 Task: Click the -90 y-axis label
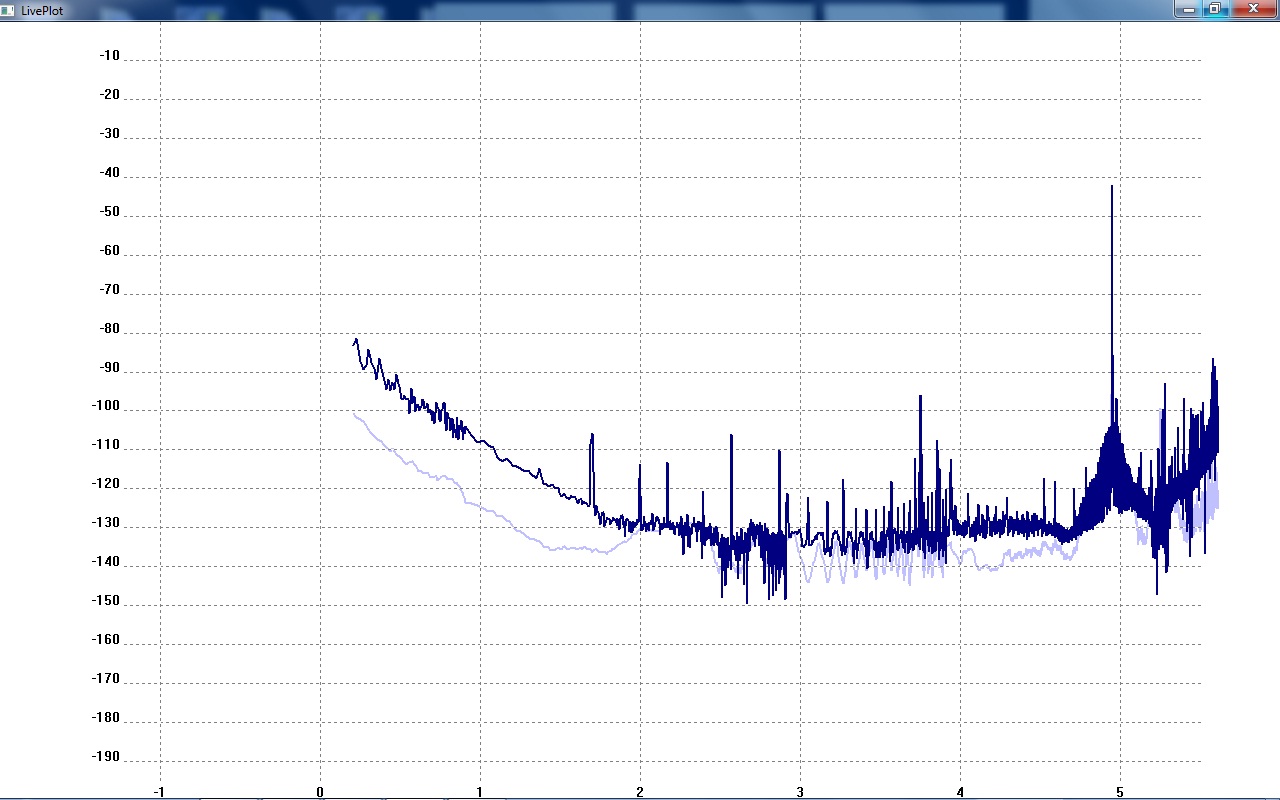[x=110, y=368]
